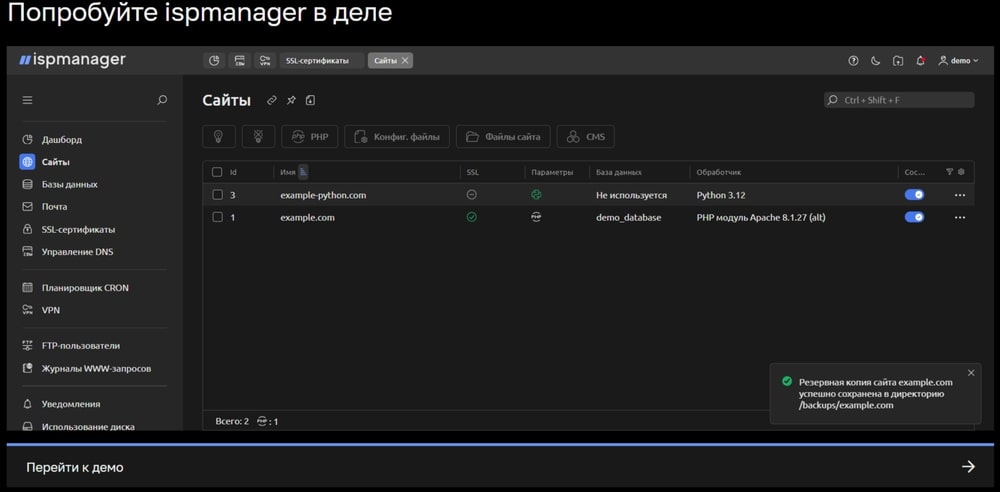Open the dashboard pinned tab icon
This screenshot has width=1000, height=492.
point(214,61)
